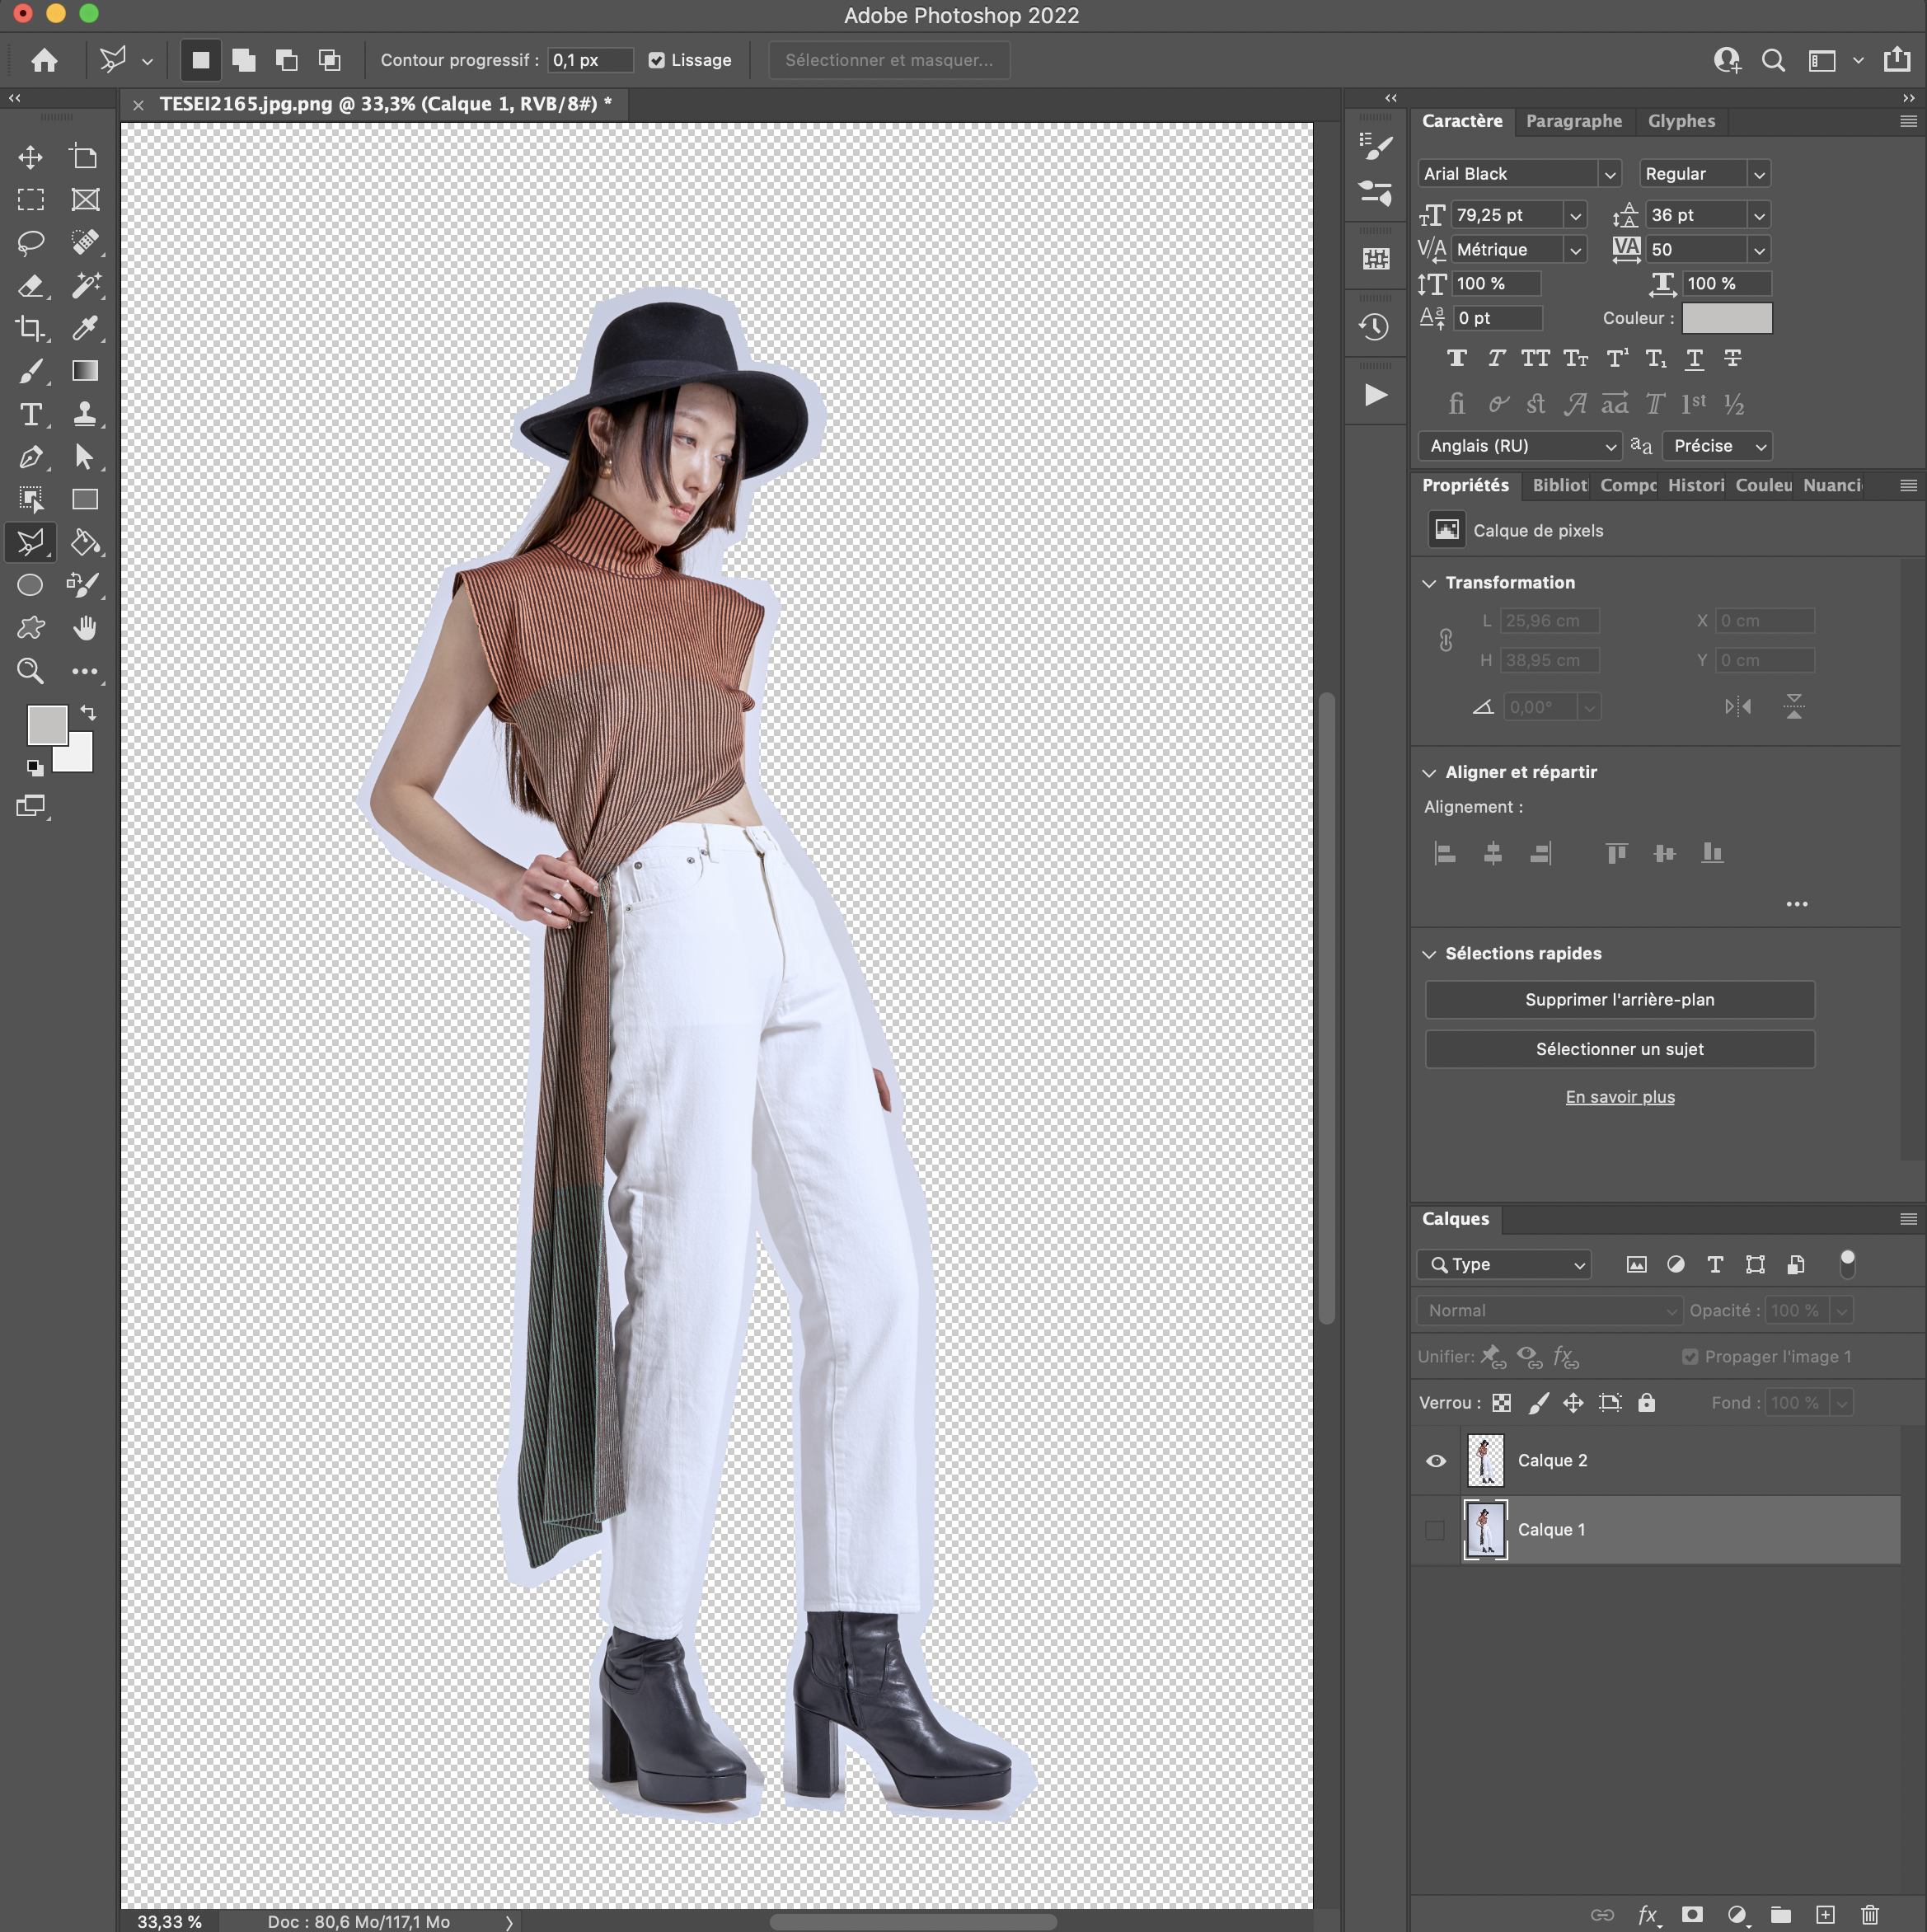Select the Hand tool

tap(85, 628)
